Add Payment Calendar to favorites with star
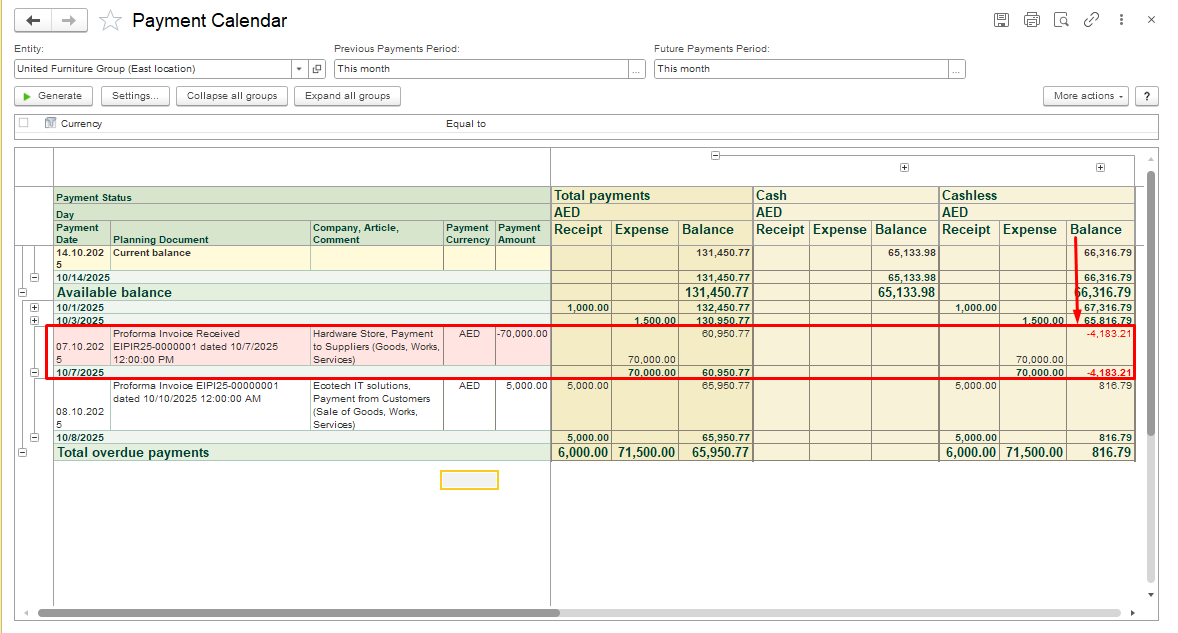Screen dimensions: 1178x633 111,21
